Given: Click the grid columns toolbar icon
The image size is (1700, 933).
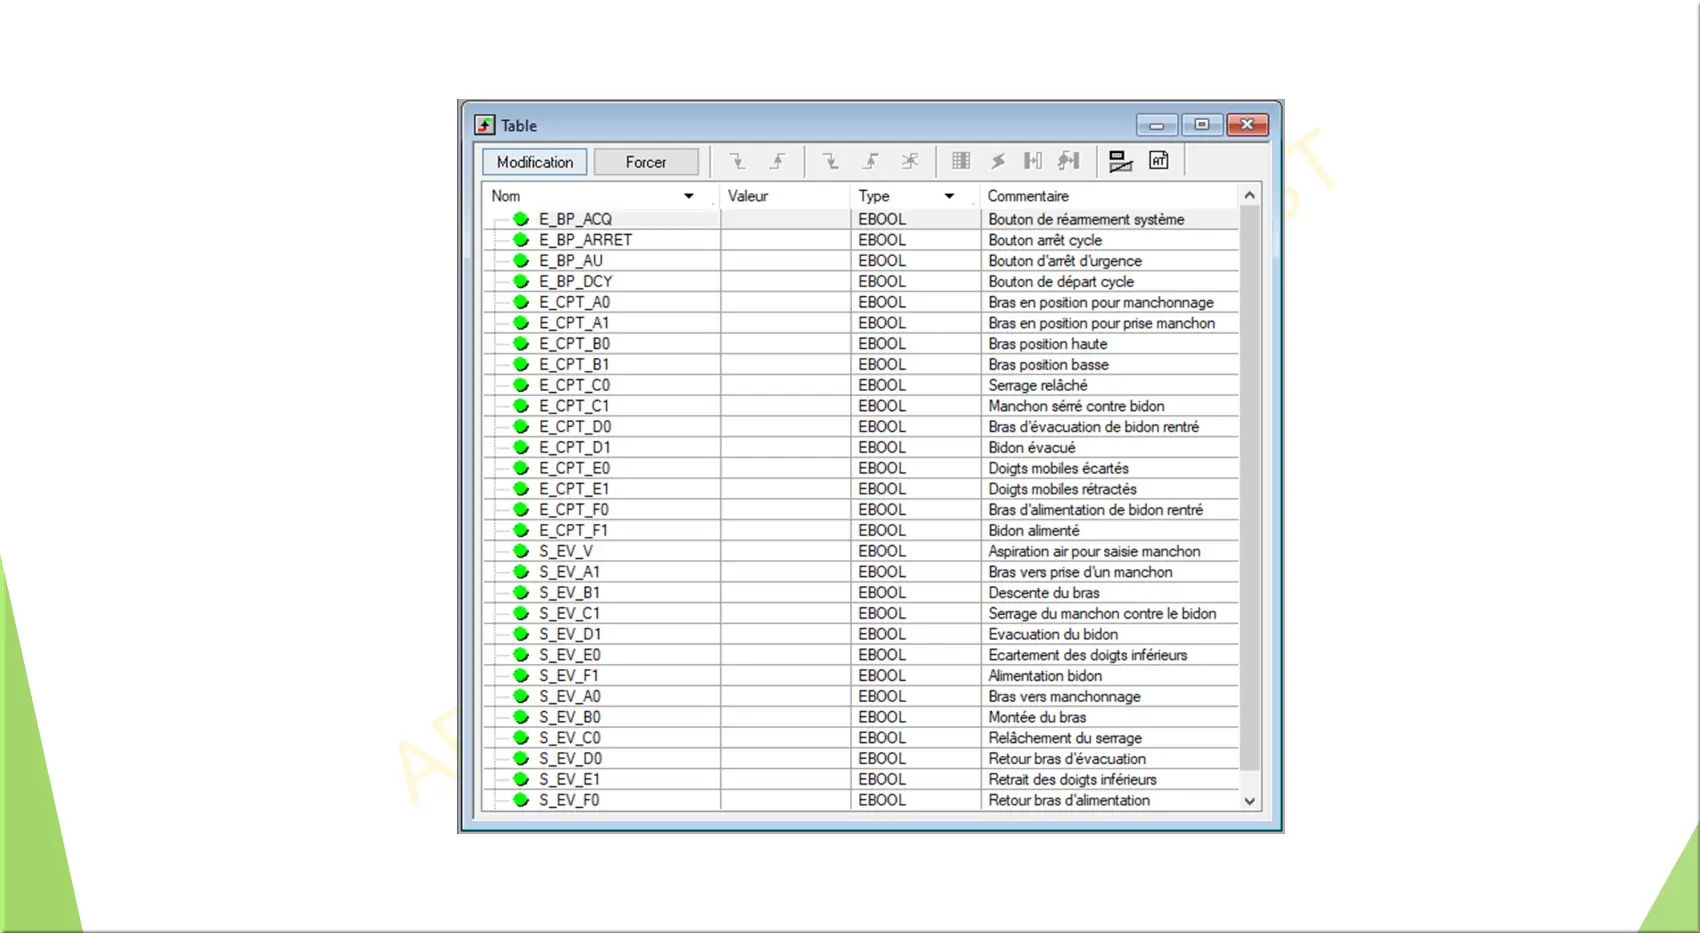Looking at the screenshot, I should (961, 161).
